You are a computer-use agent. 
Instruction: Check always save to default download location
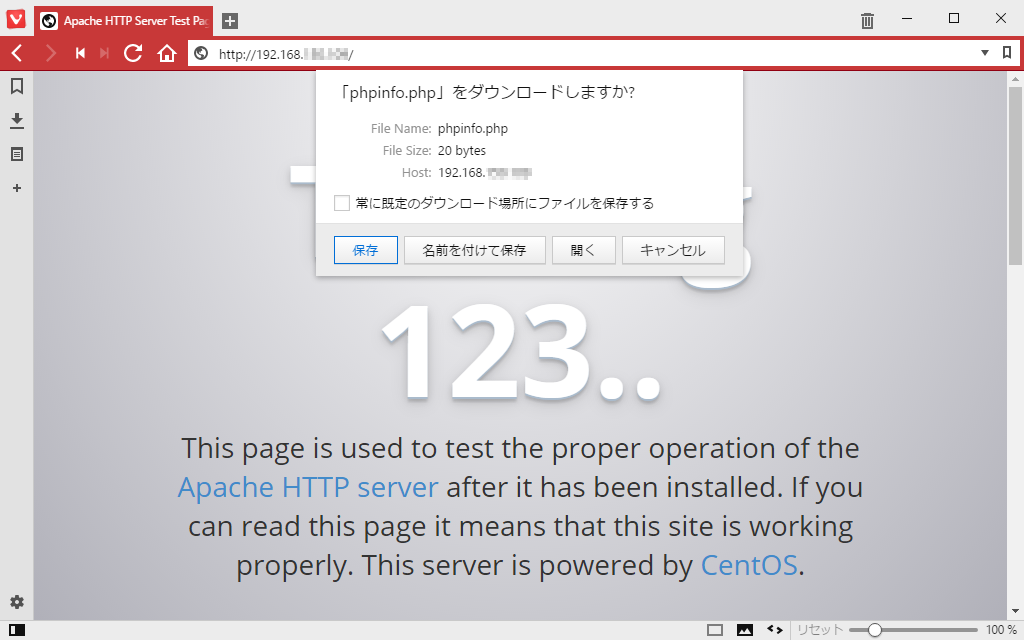coord(342,203)
